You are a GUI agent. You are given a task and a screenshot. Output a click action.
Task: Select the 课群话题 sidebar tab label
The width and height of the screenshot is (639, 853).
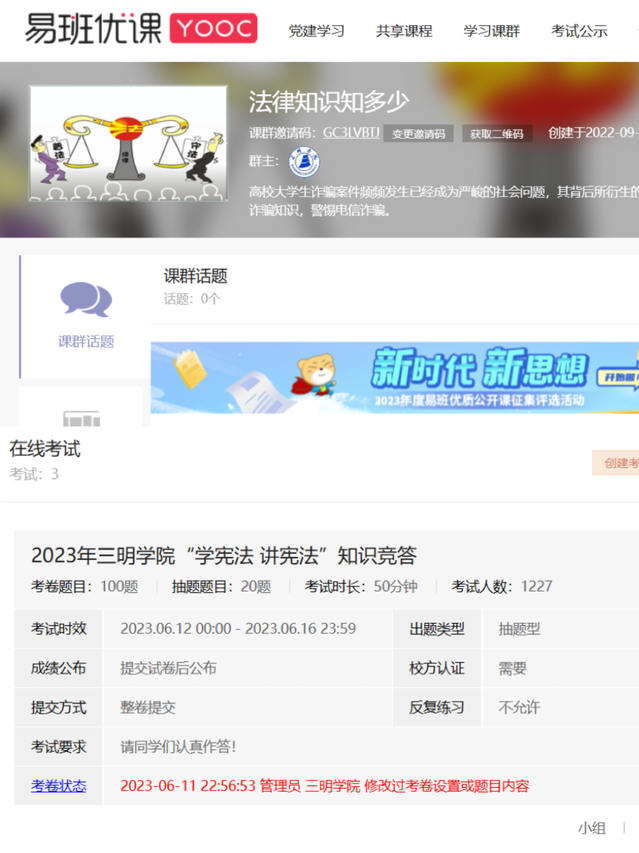pyautogui.click(x=85, y=342)
